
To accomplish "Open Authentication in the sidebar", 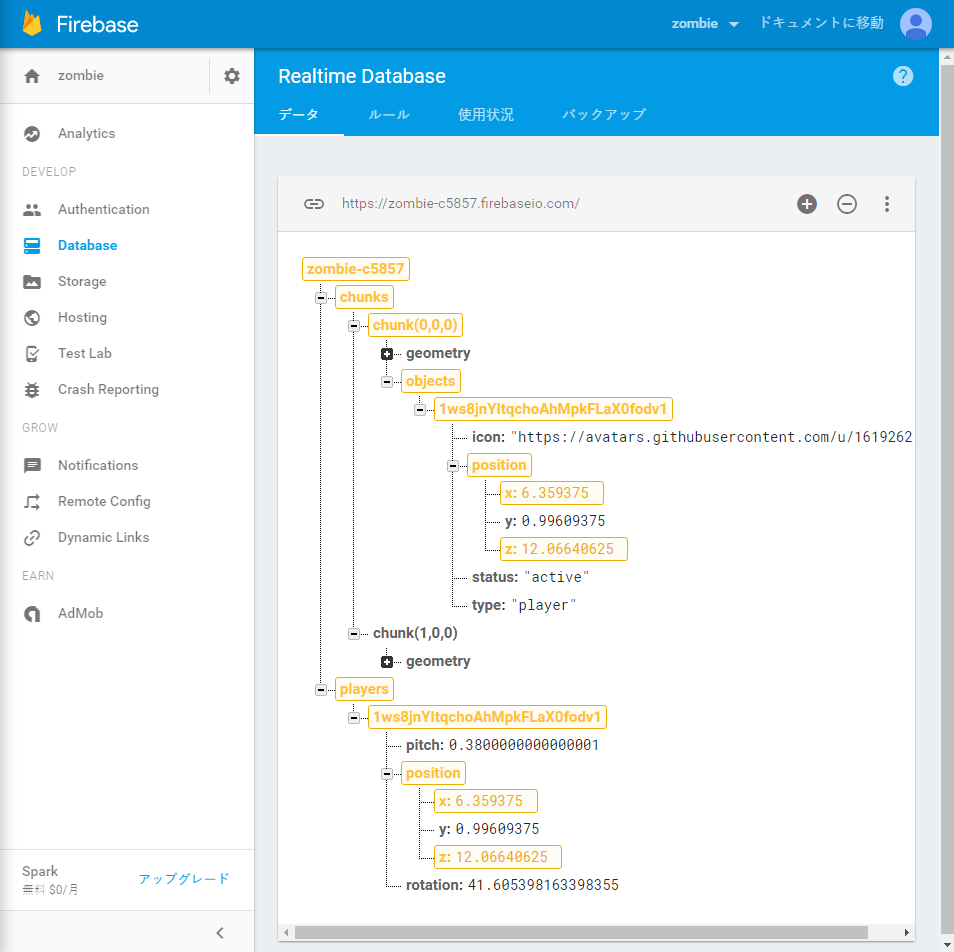I will click(103, 210).
